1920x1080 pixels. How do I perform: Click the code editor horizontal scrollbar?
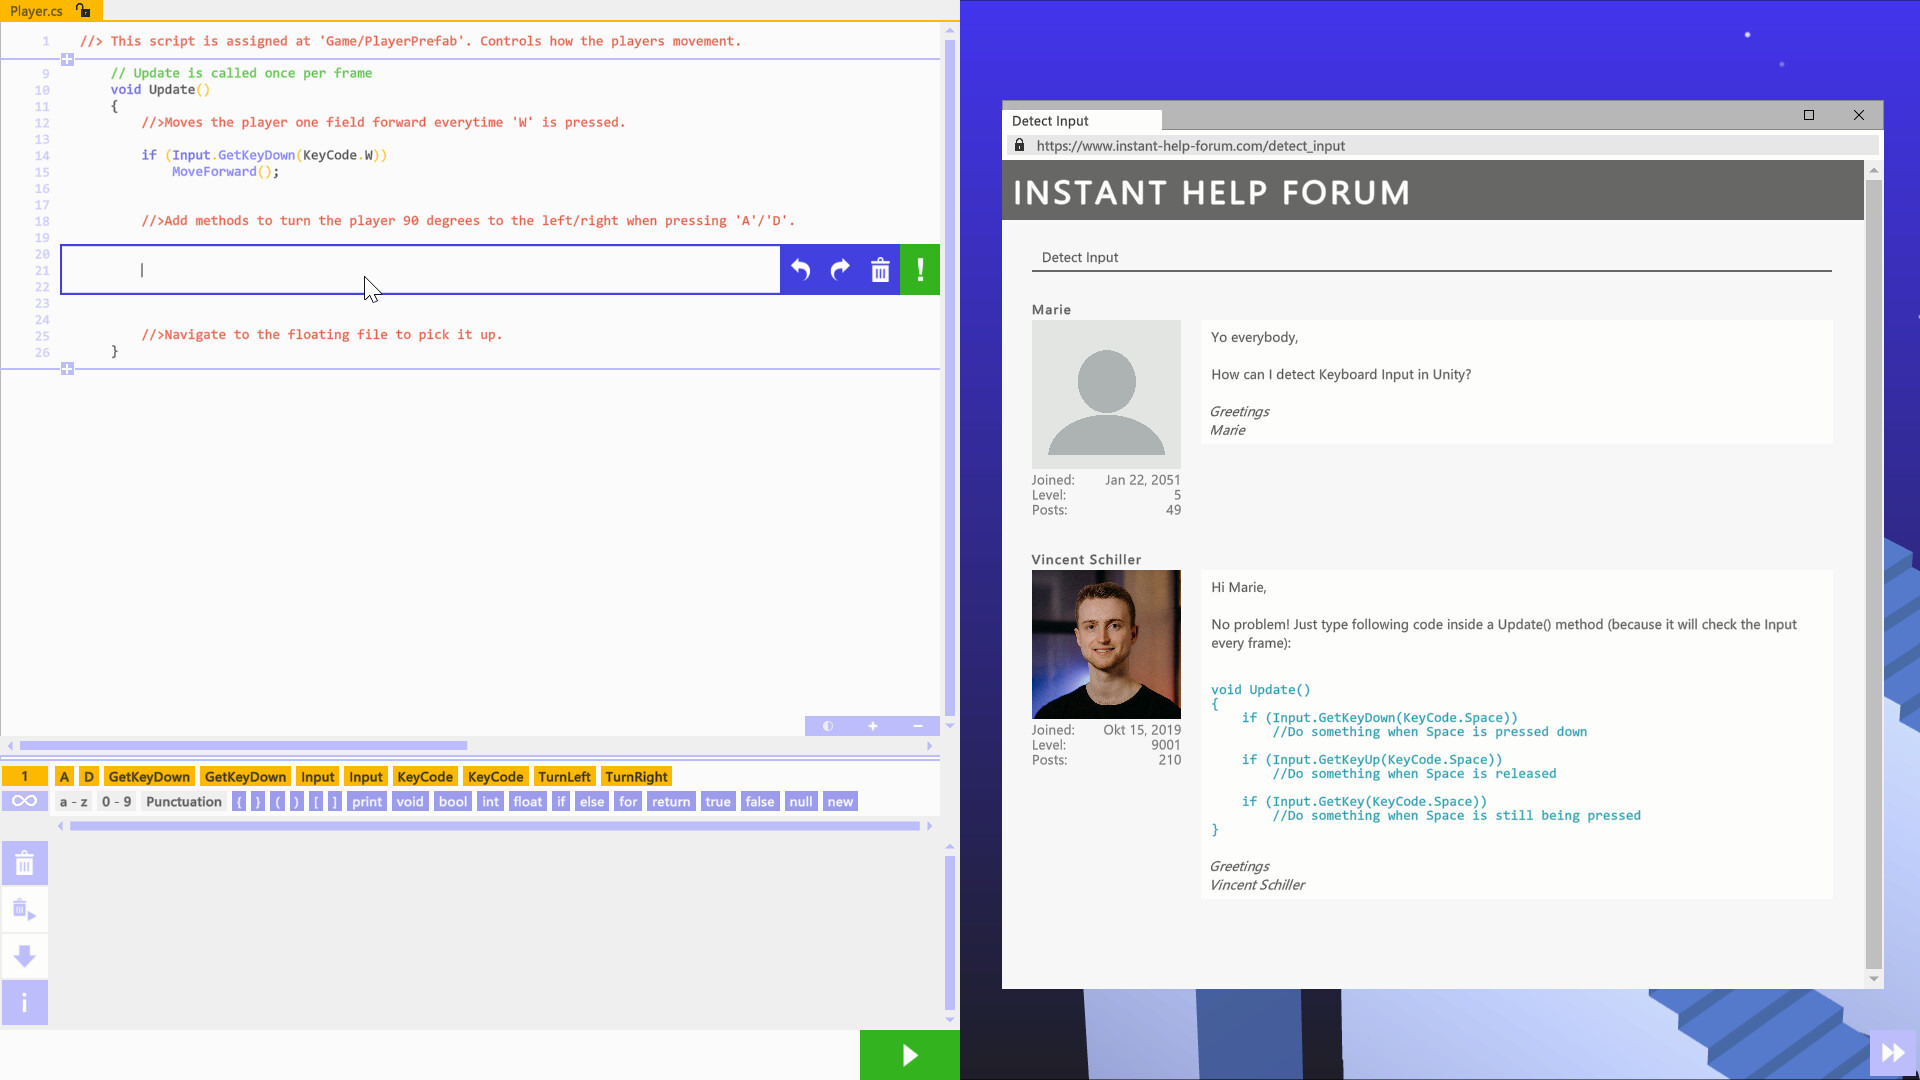[243, 746]
